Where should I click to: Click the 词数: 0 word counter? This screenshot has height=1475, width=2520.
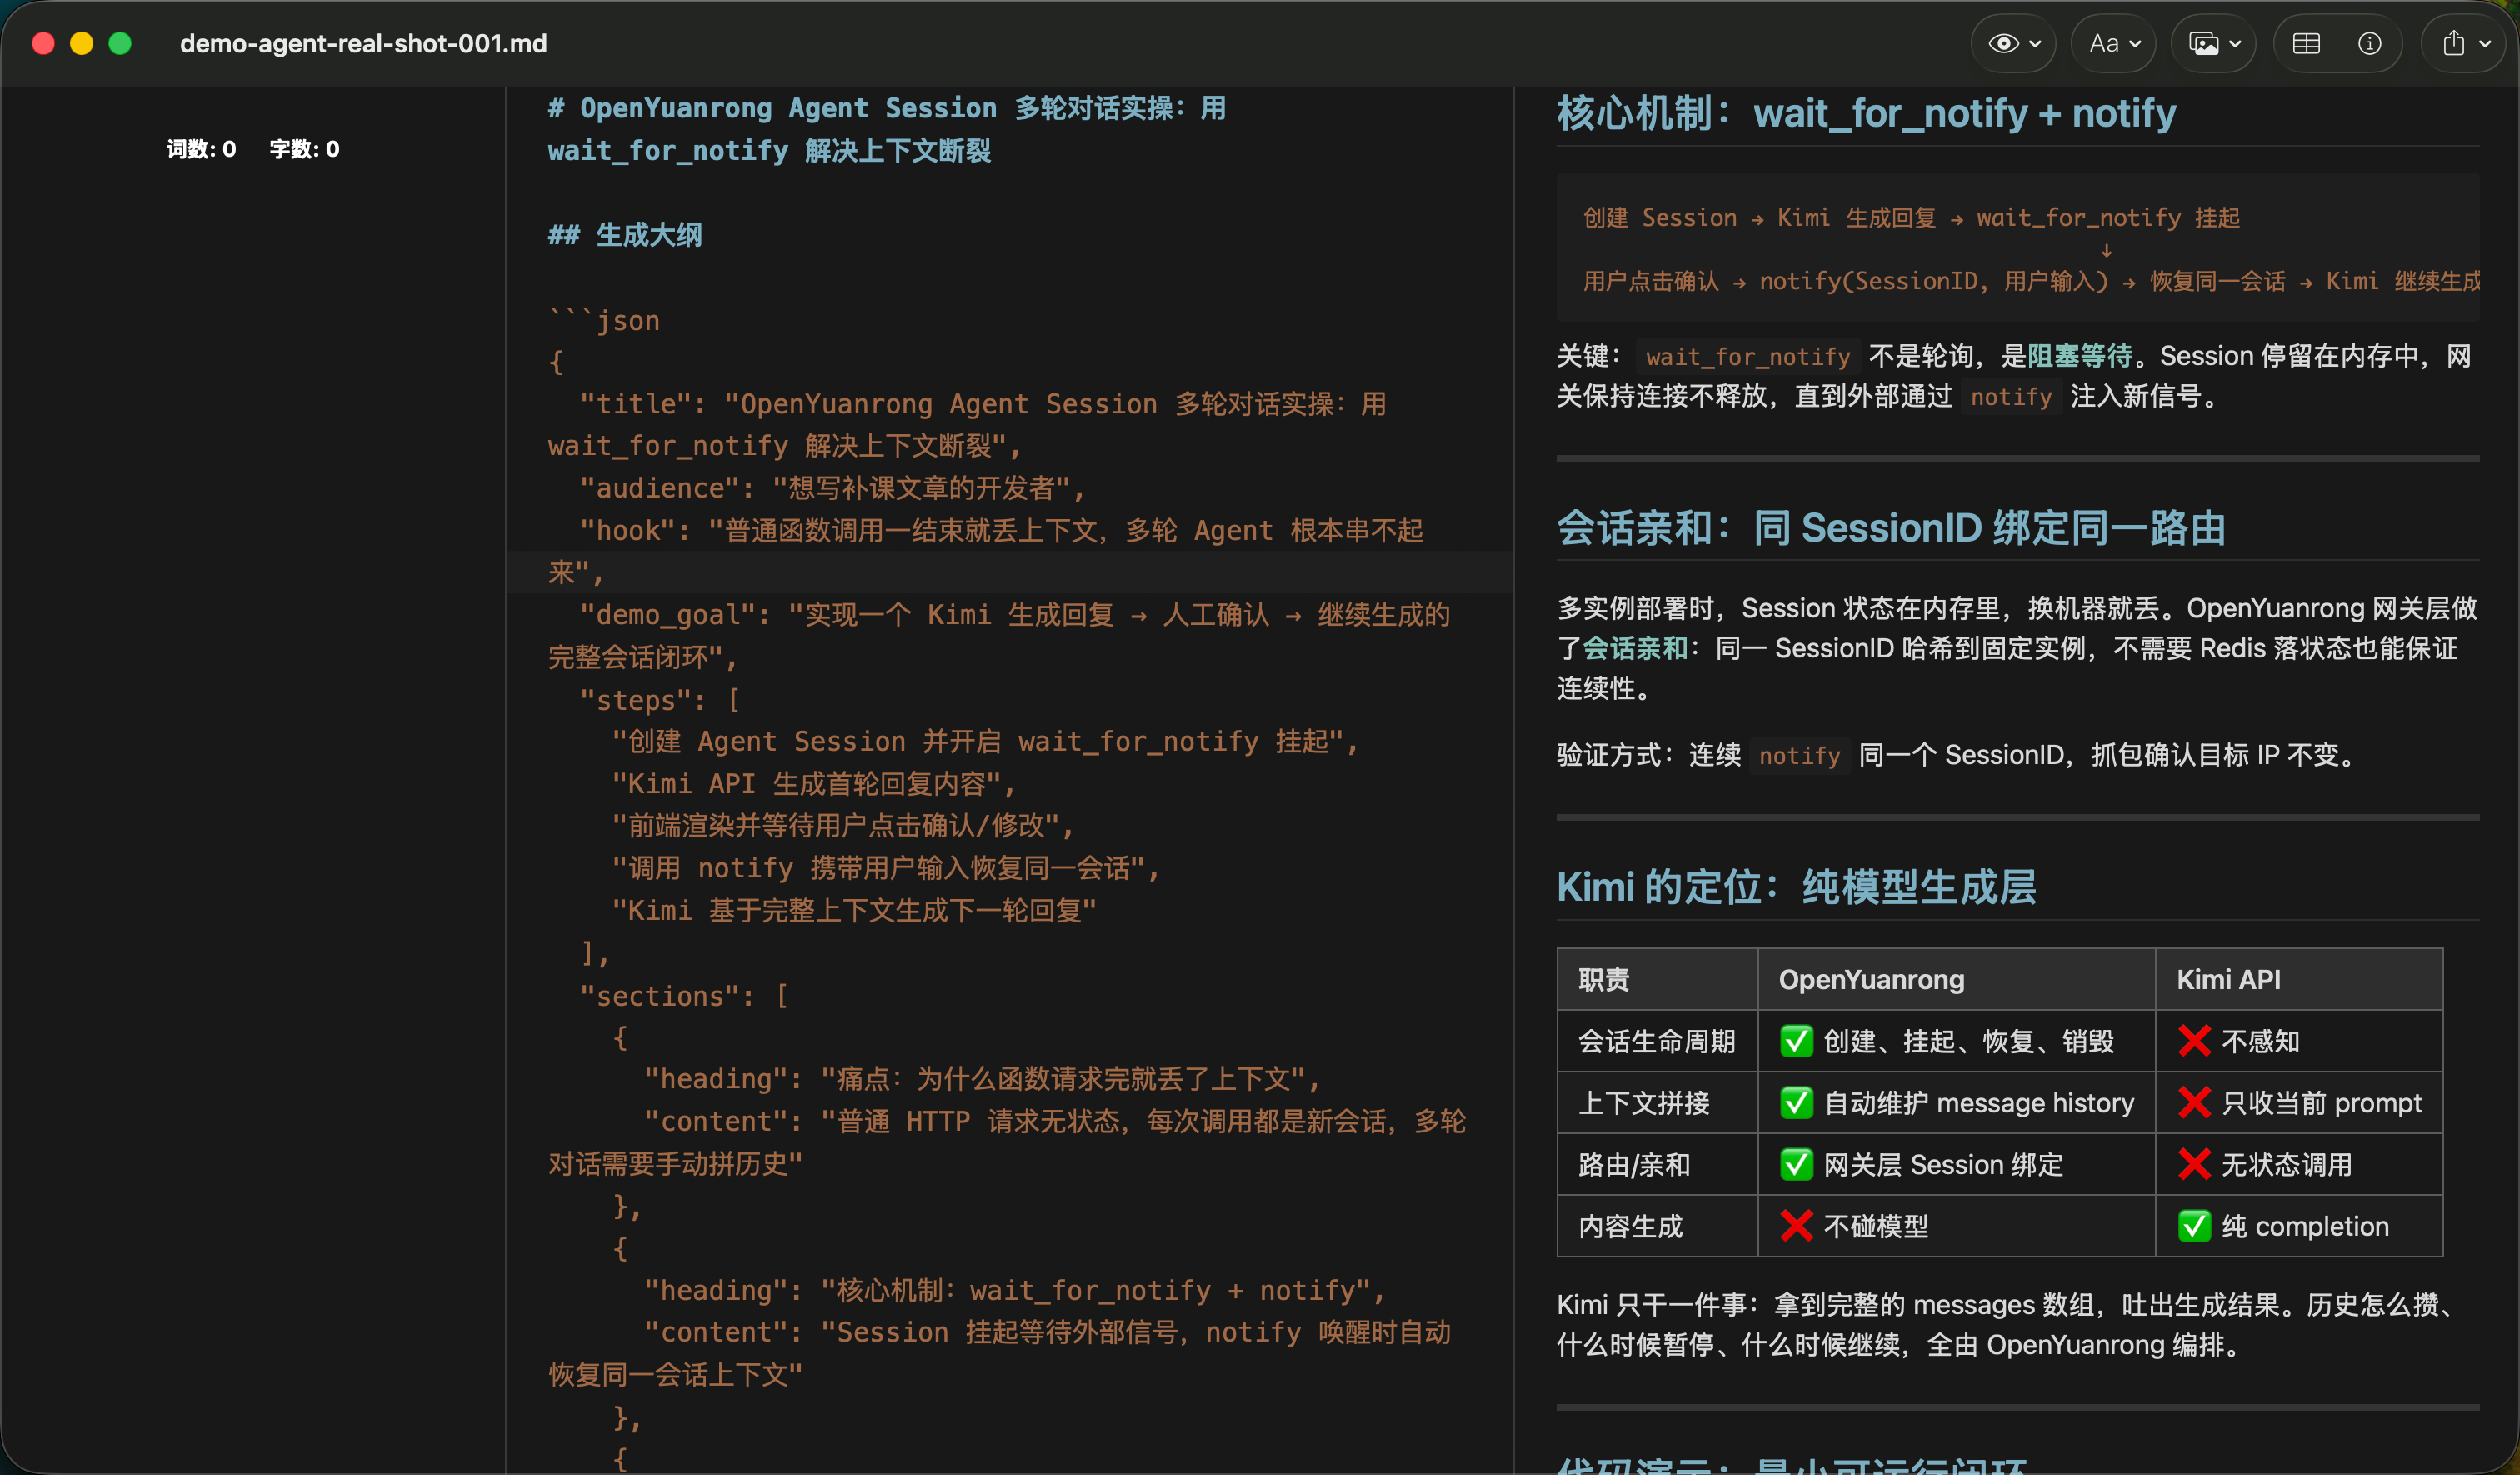point(201,149)
